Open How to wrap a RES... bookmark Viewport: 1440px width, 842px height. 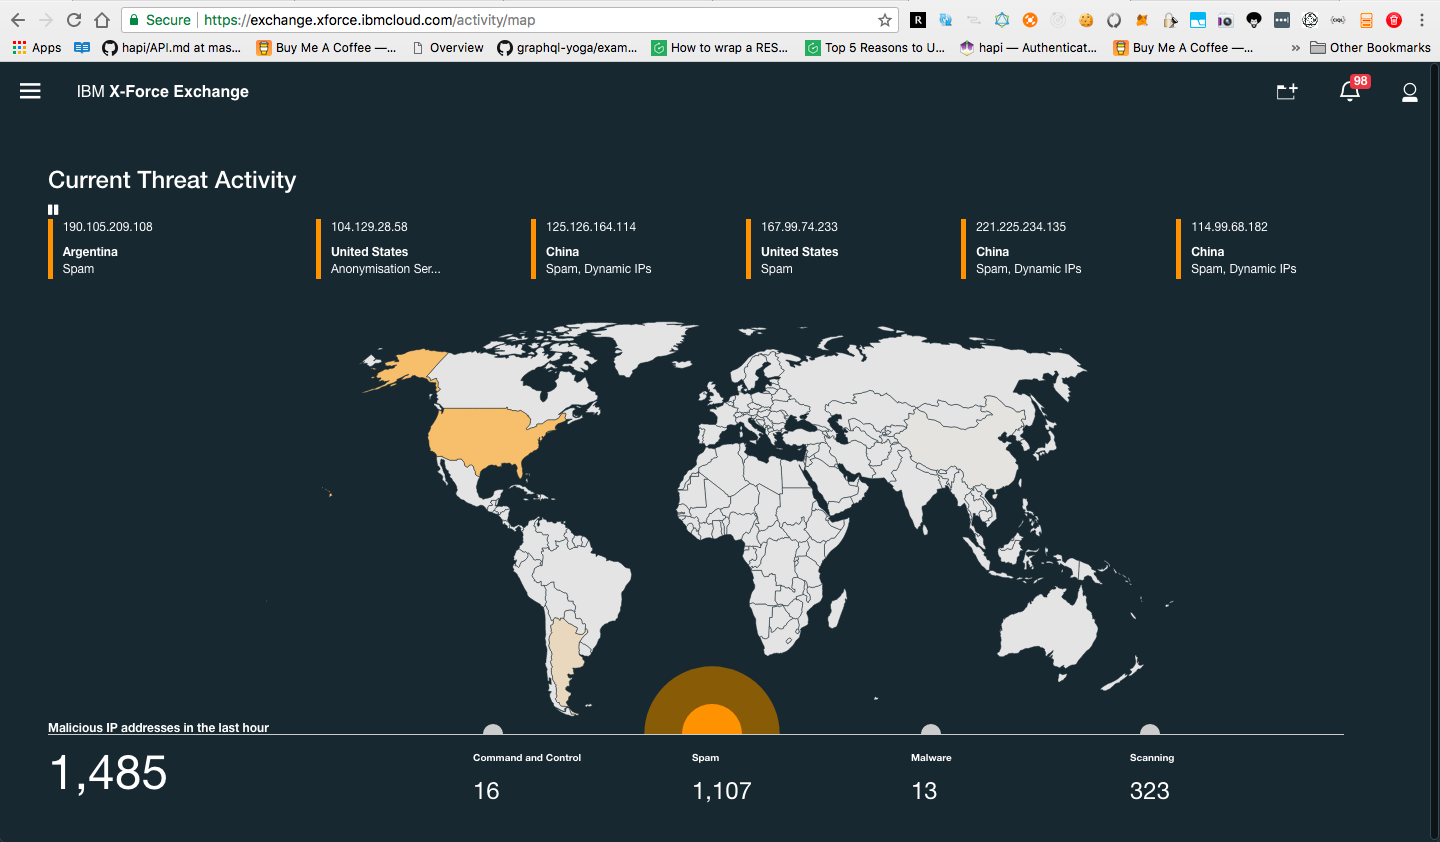pos(720,47)
